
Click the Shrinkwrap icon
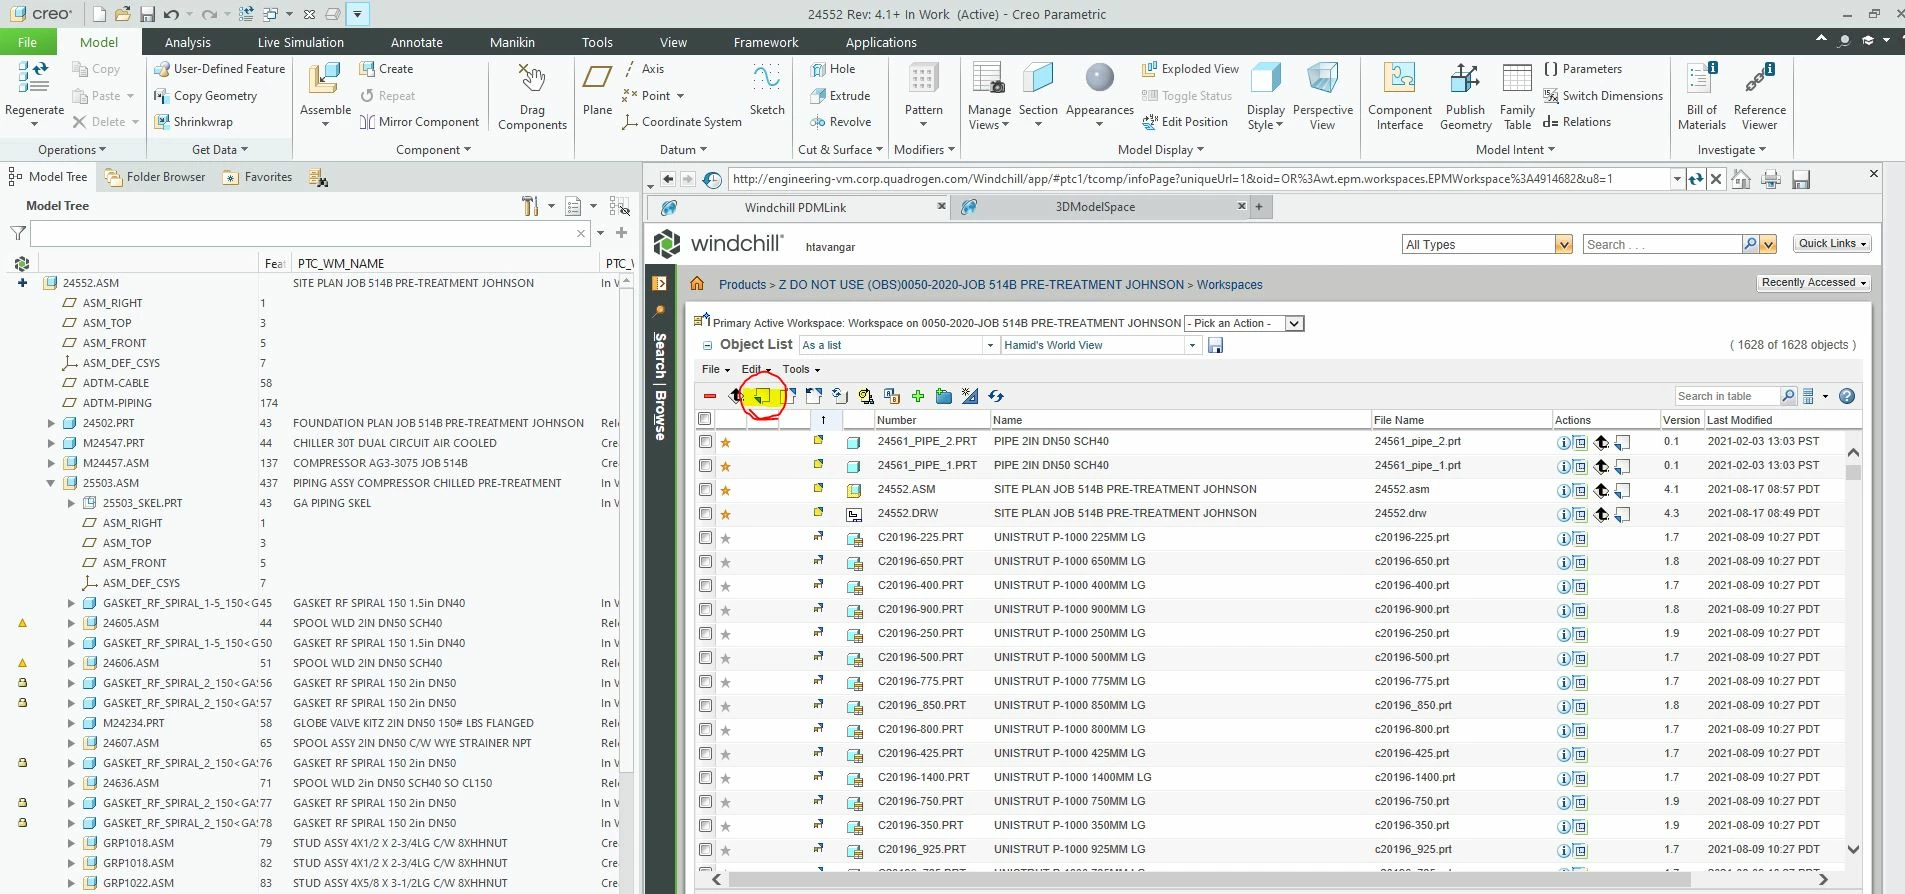[162, 122]
